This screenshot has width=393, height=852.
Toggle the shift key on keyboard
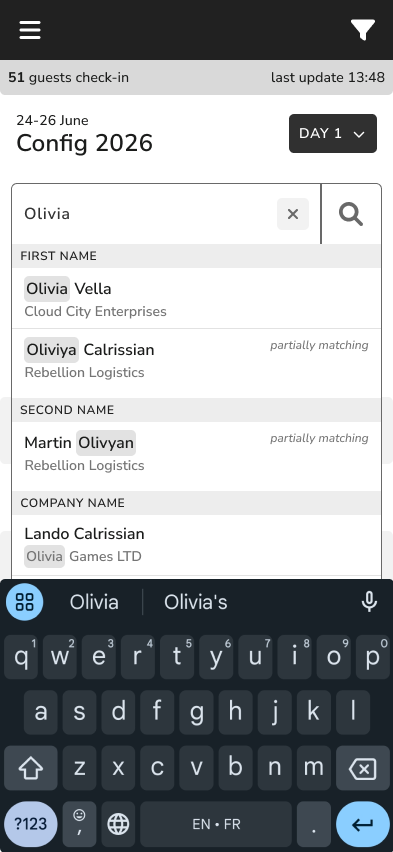coord(30,768)
